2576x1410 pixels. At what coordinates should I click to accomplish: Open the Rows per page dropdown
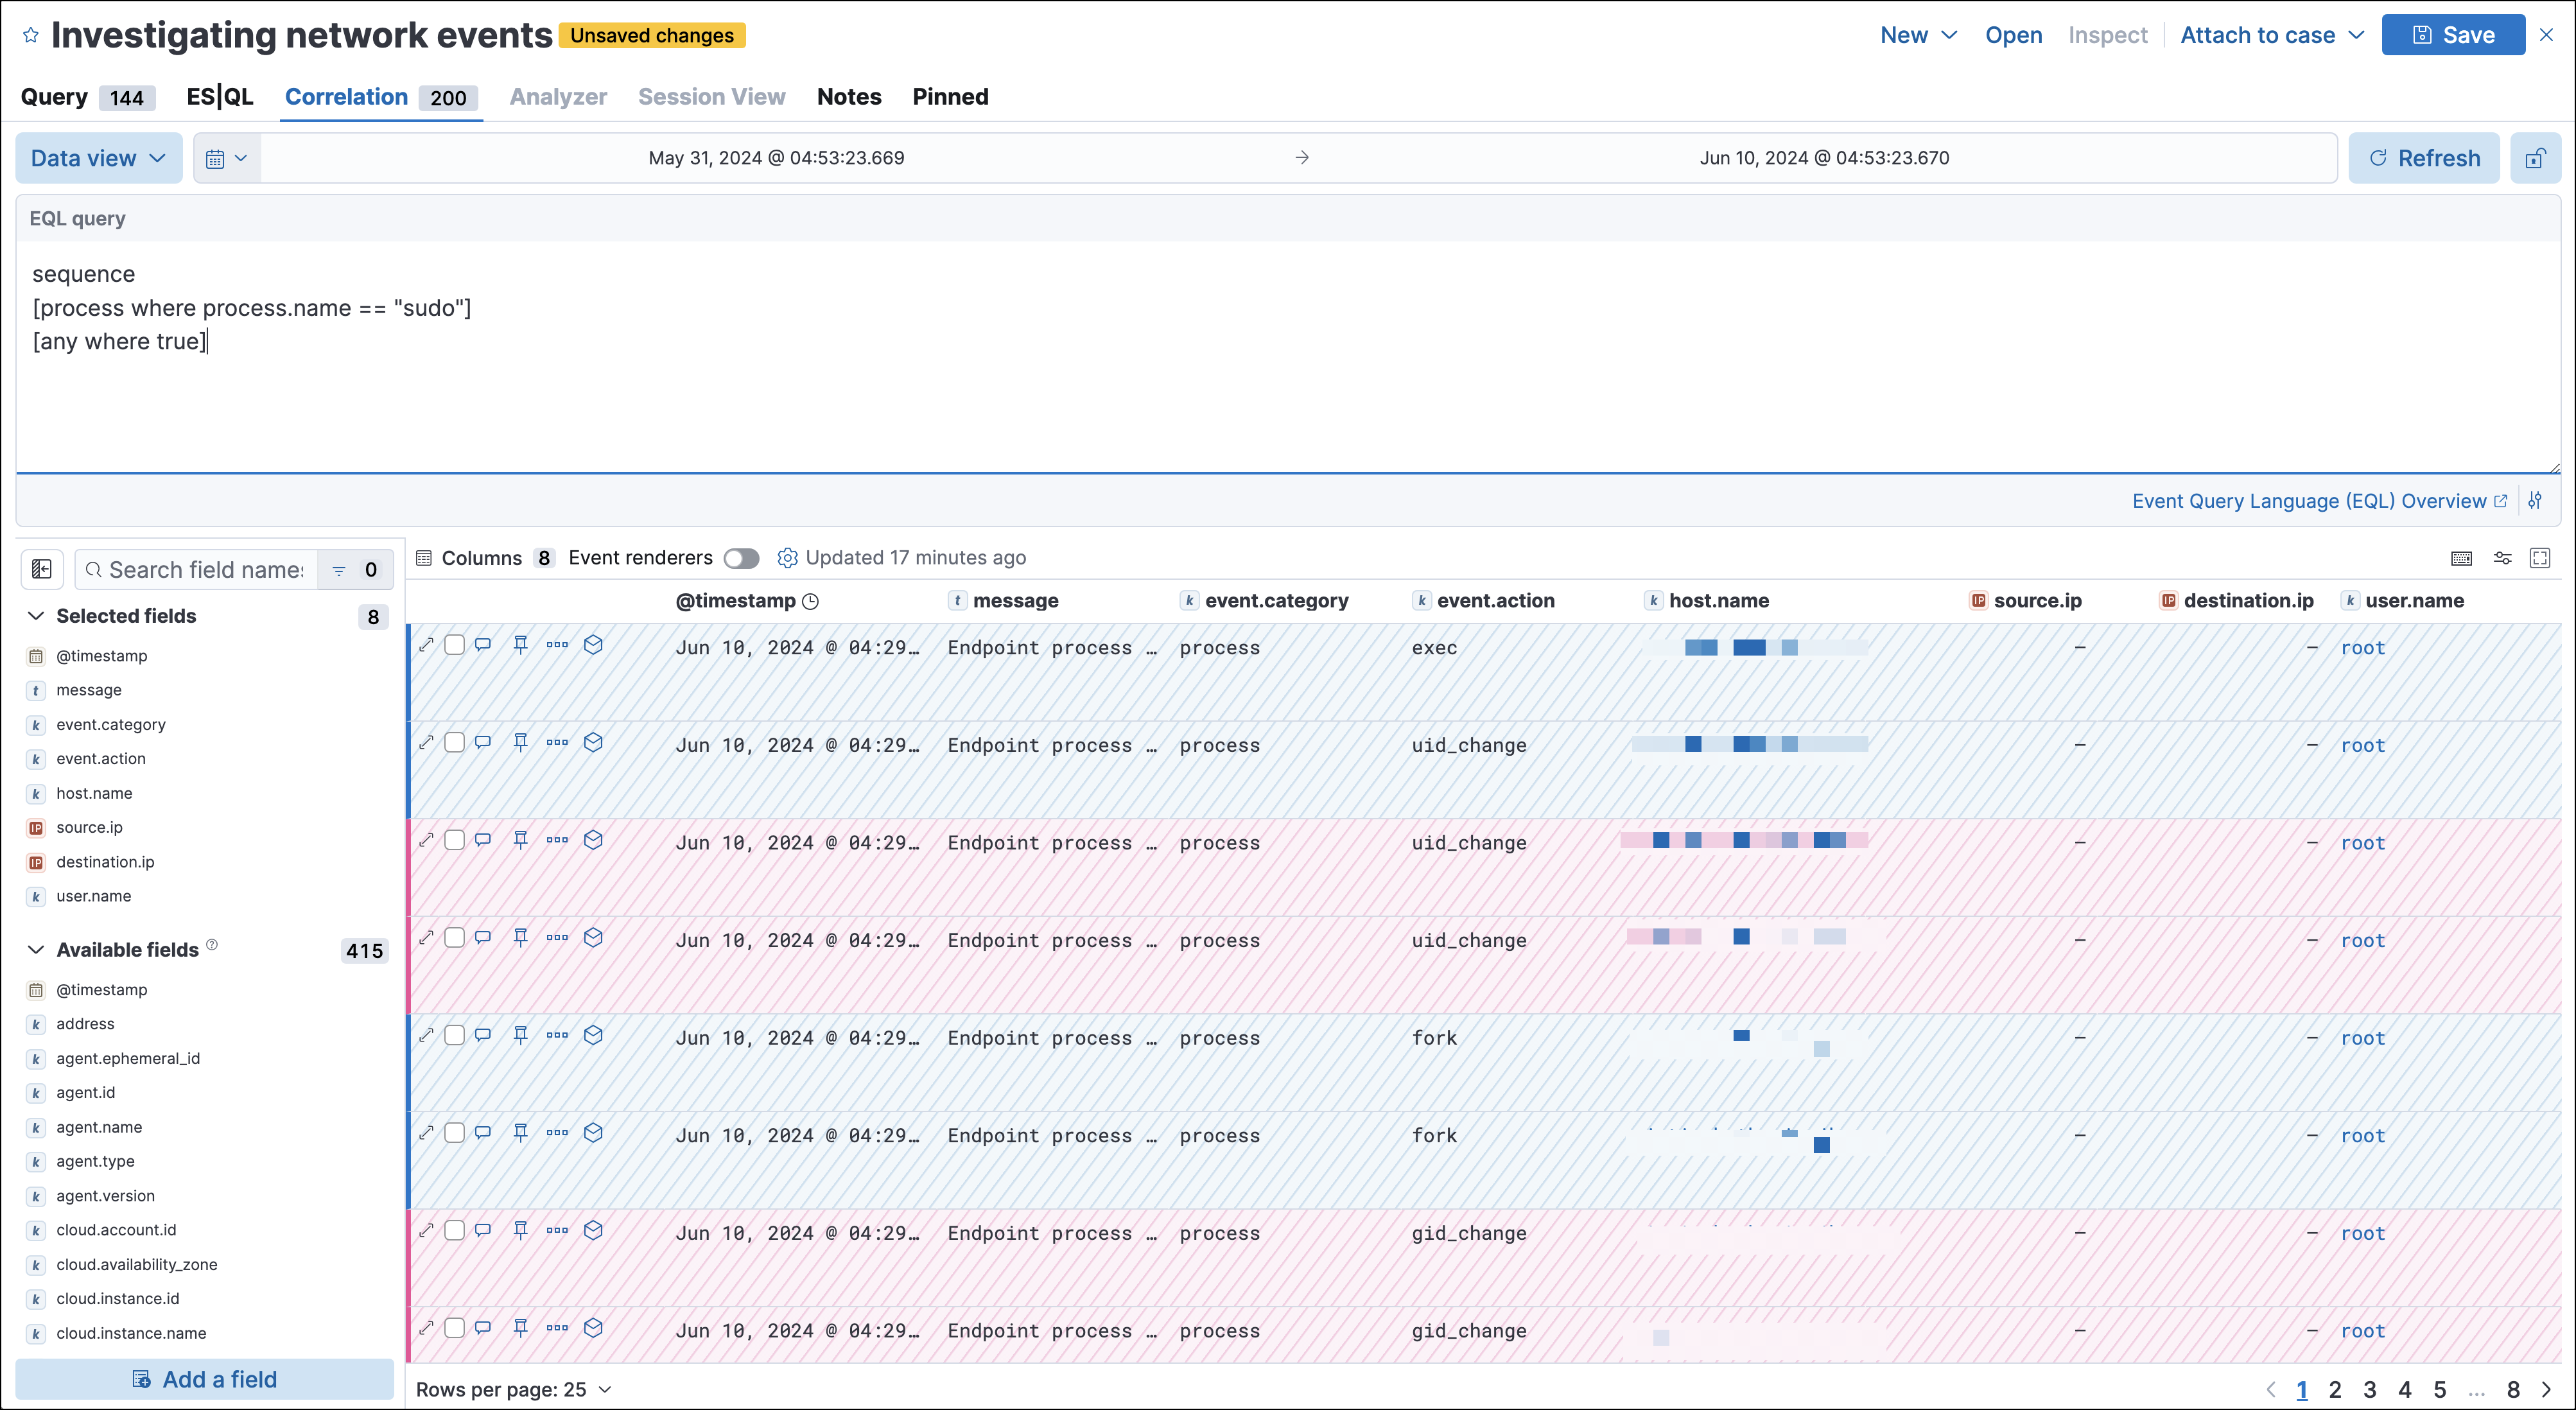click(x=513, y=1389)
